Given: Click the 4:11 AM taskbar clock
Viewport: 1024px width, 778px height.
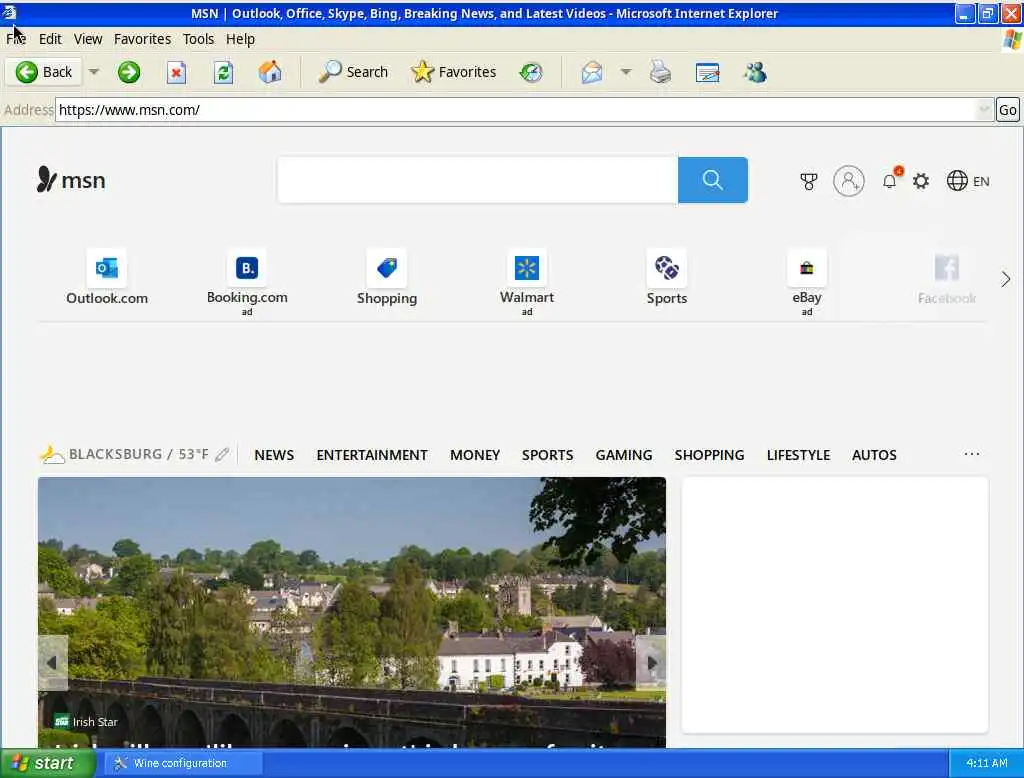Looking at the screenshot, I should [986, 763].
